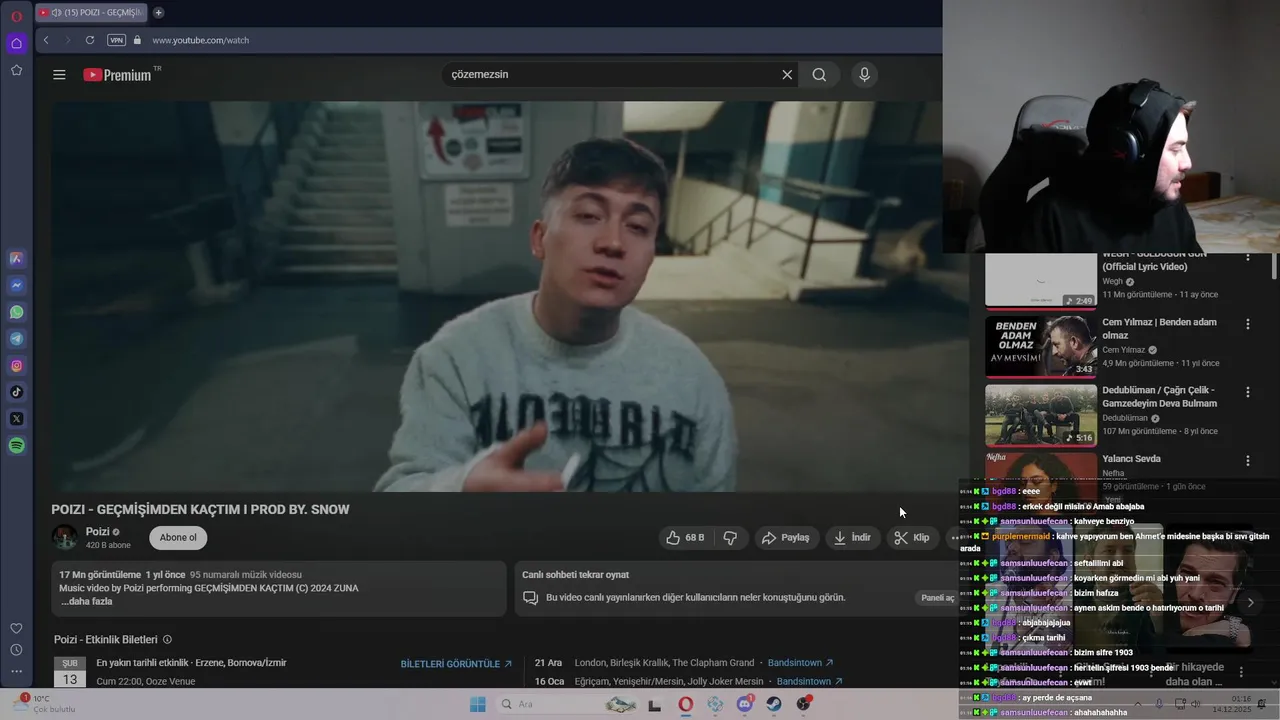This screenshot has height=720, width=1280.
Task: Switch to the POIZI YouTube tab
Action: click(91, 13)
